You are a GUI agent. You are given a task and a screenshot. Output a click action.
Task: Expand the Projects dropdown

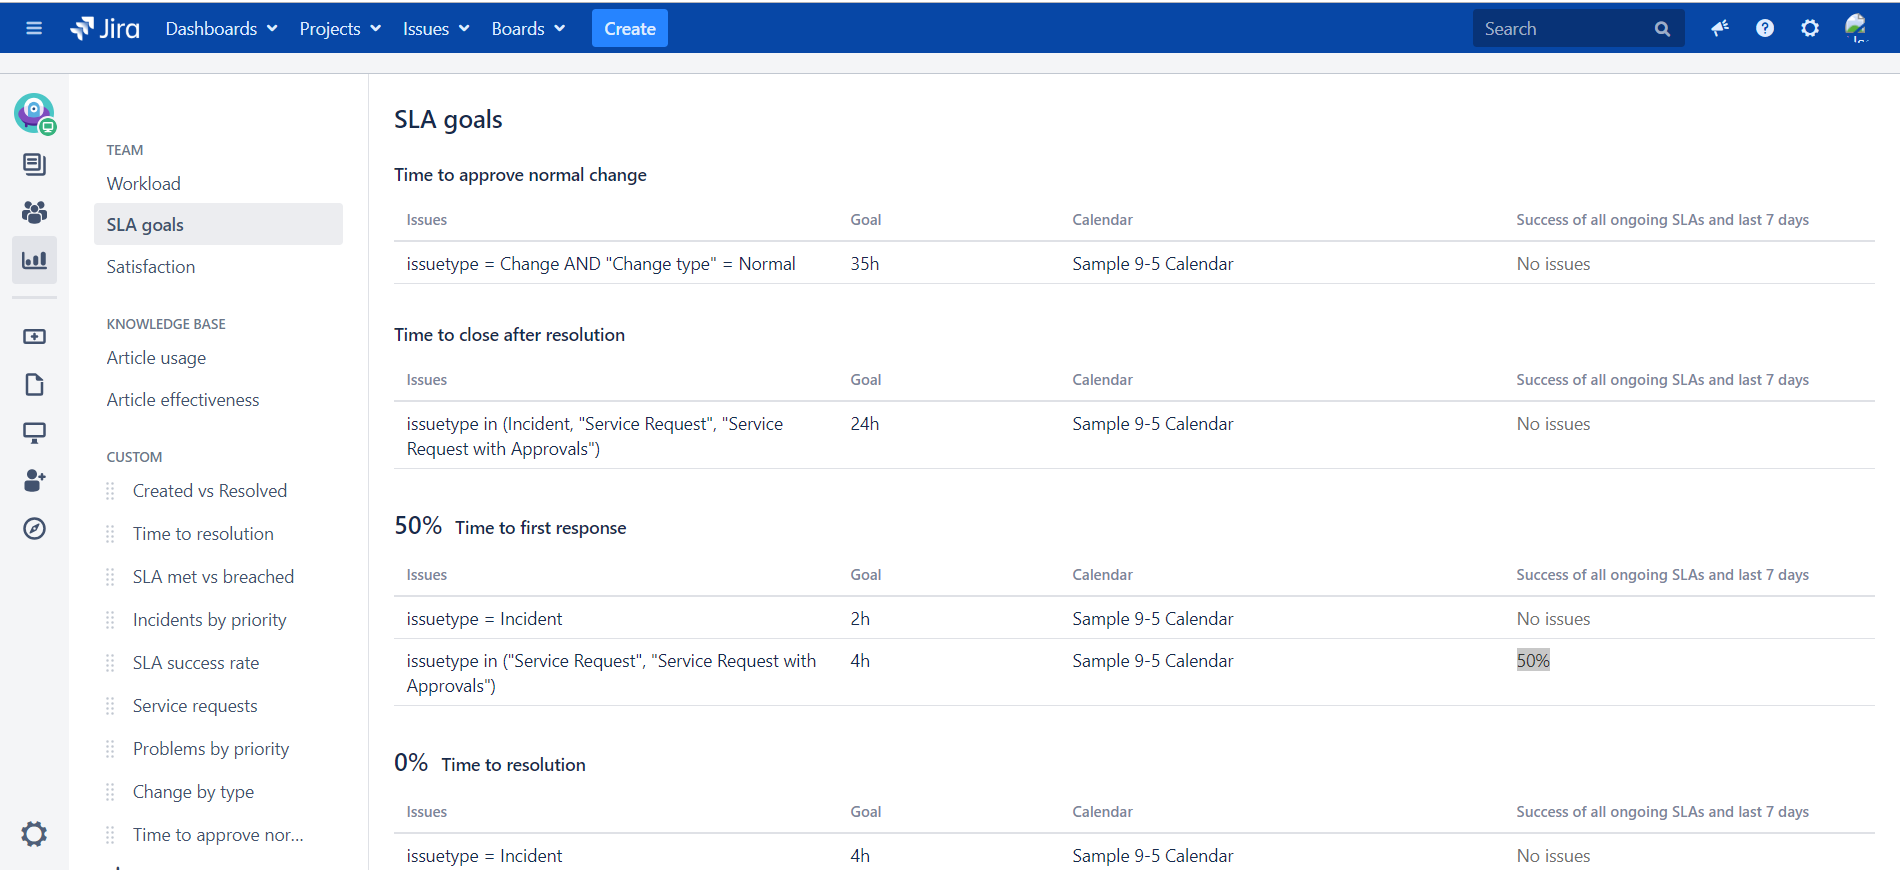coord(340,29)
